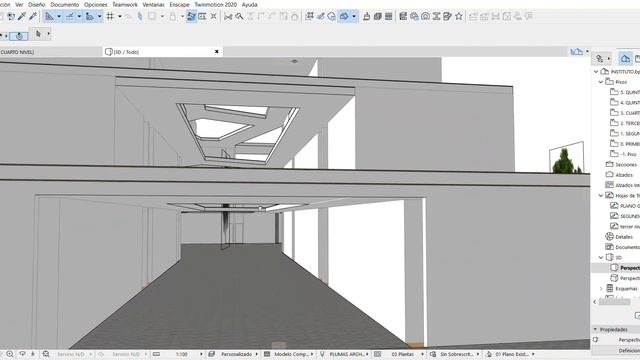This screenshot has width=640, height=360.
Task: Open the Ventanas menu
Action: click(153, 4)
